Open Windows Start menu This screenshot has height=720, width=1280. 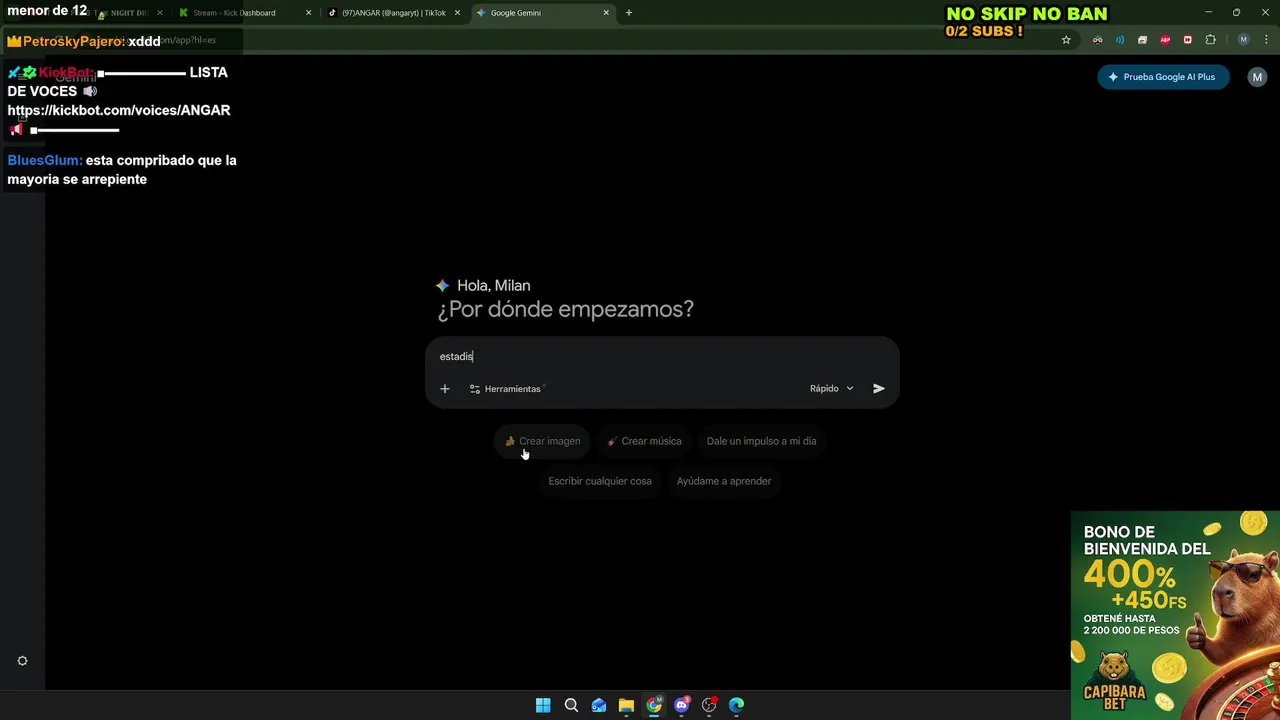[543, 705]
